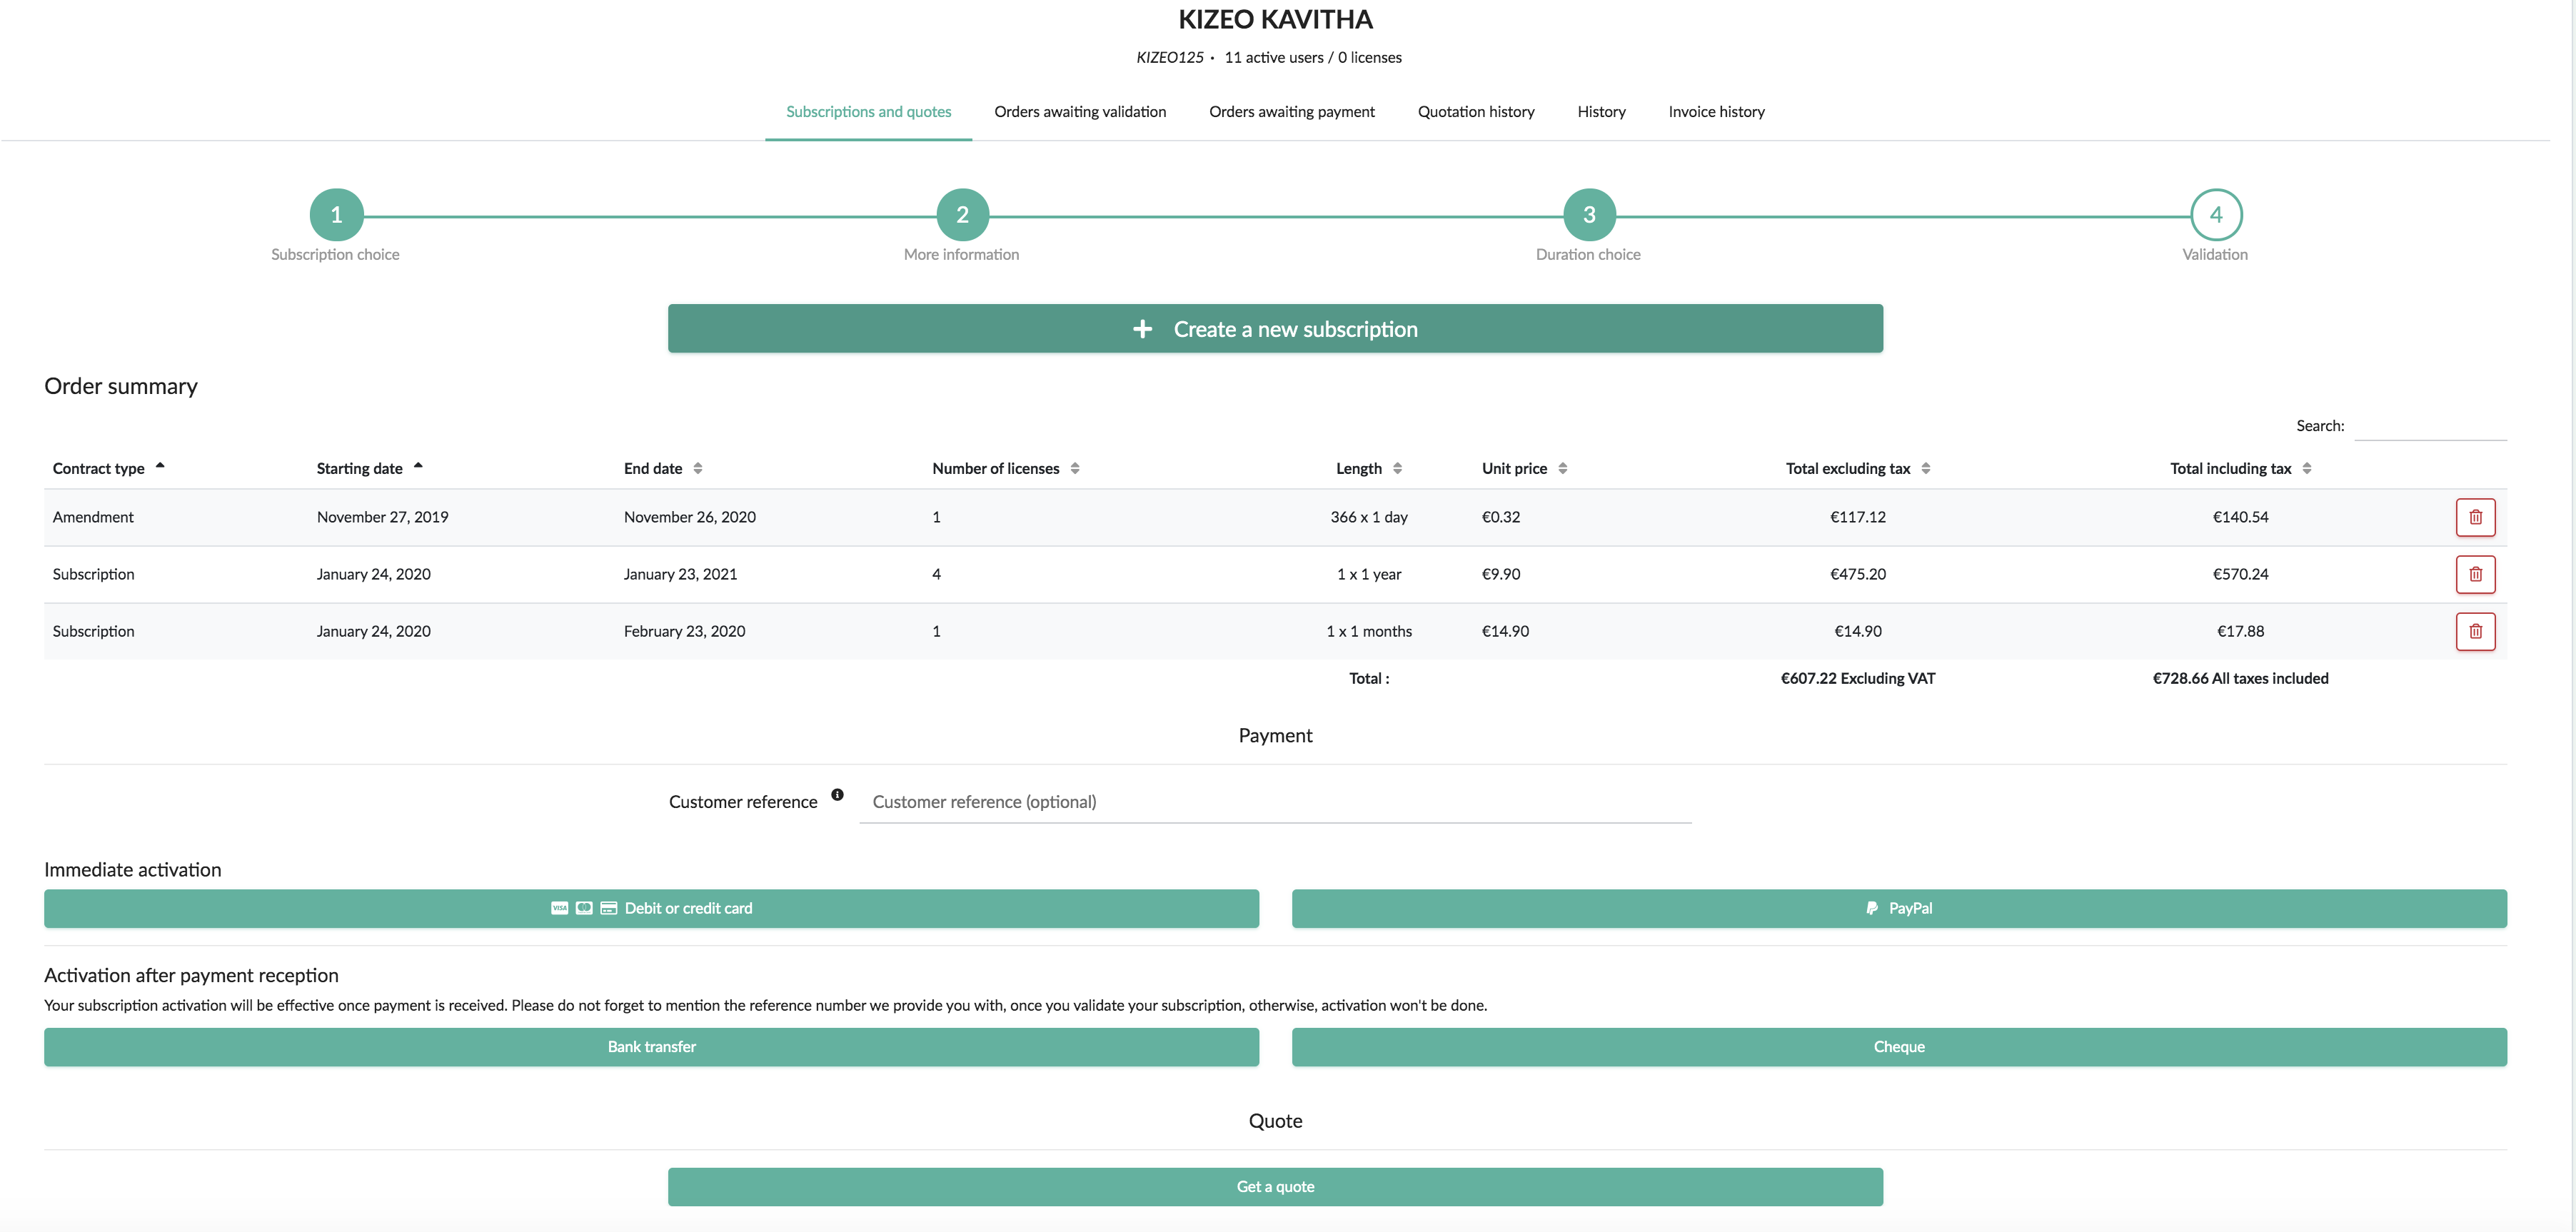Open Orders awaiting validation tab
The width and height of the screenshot is (2576, 1232).
(x=1080, y=112)
